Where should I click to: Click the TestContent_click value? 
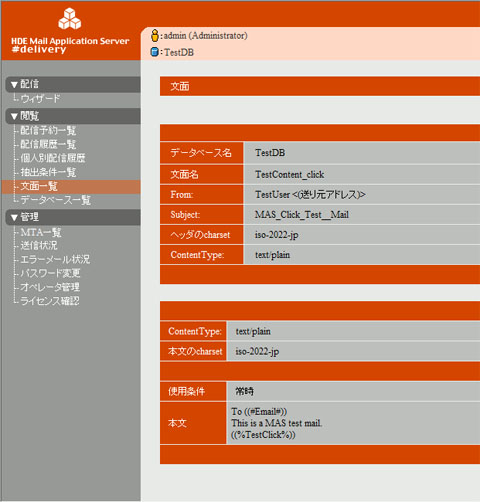point(289,174)
